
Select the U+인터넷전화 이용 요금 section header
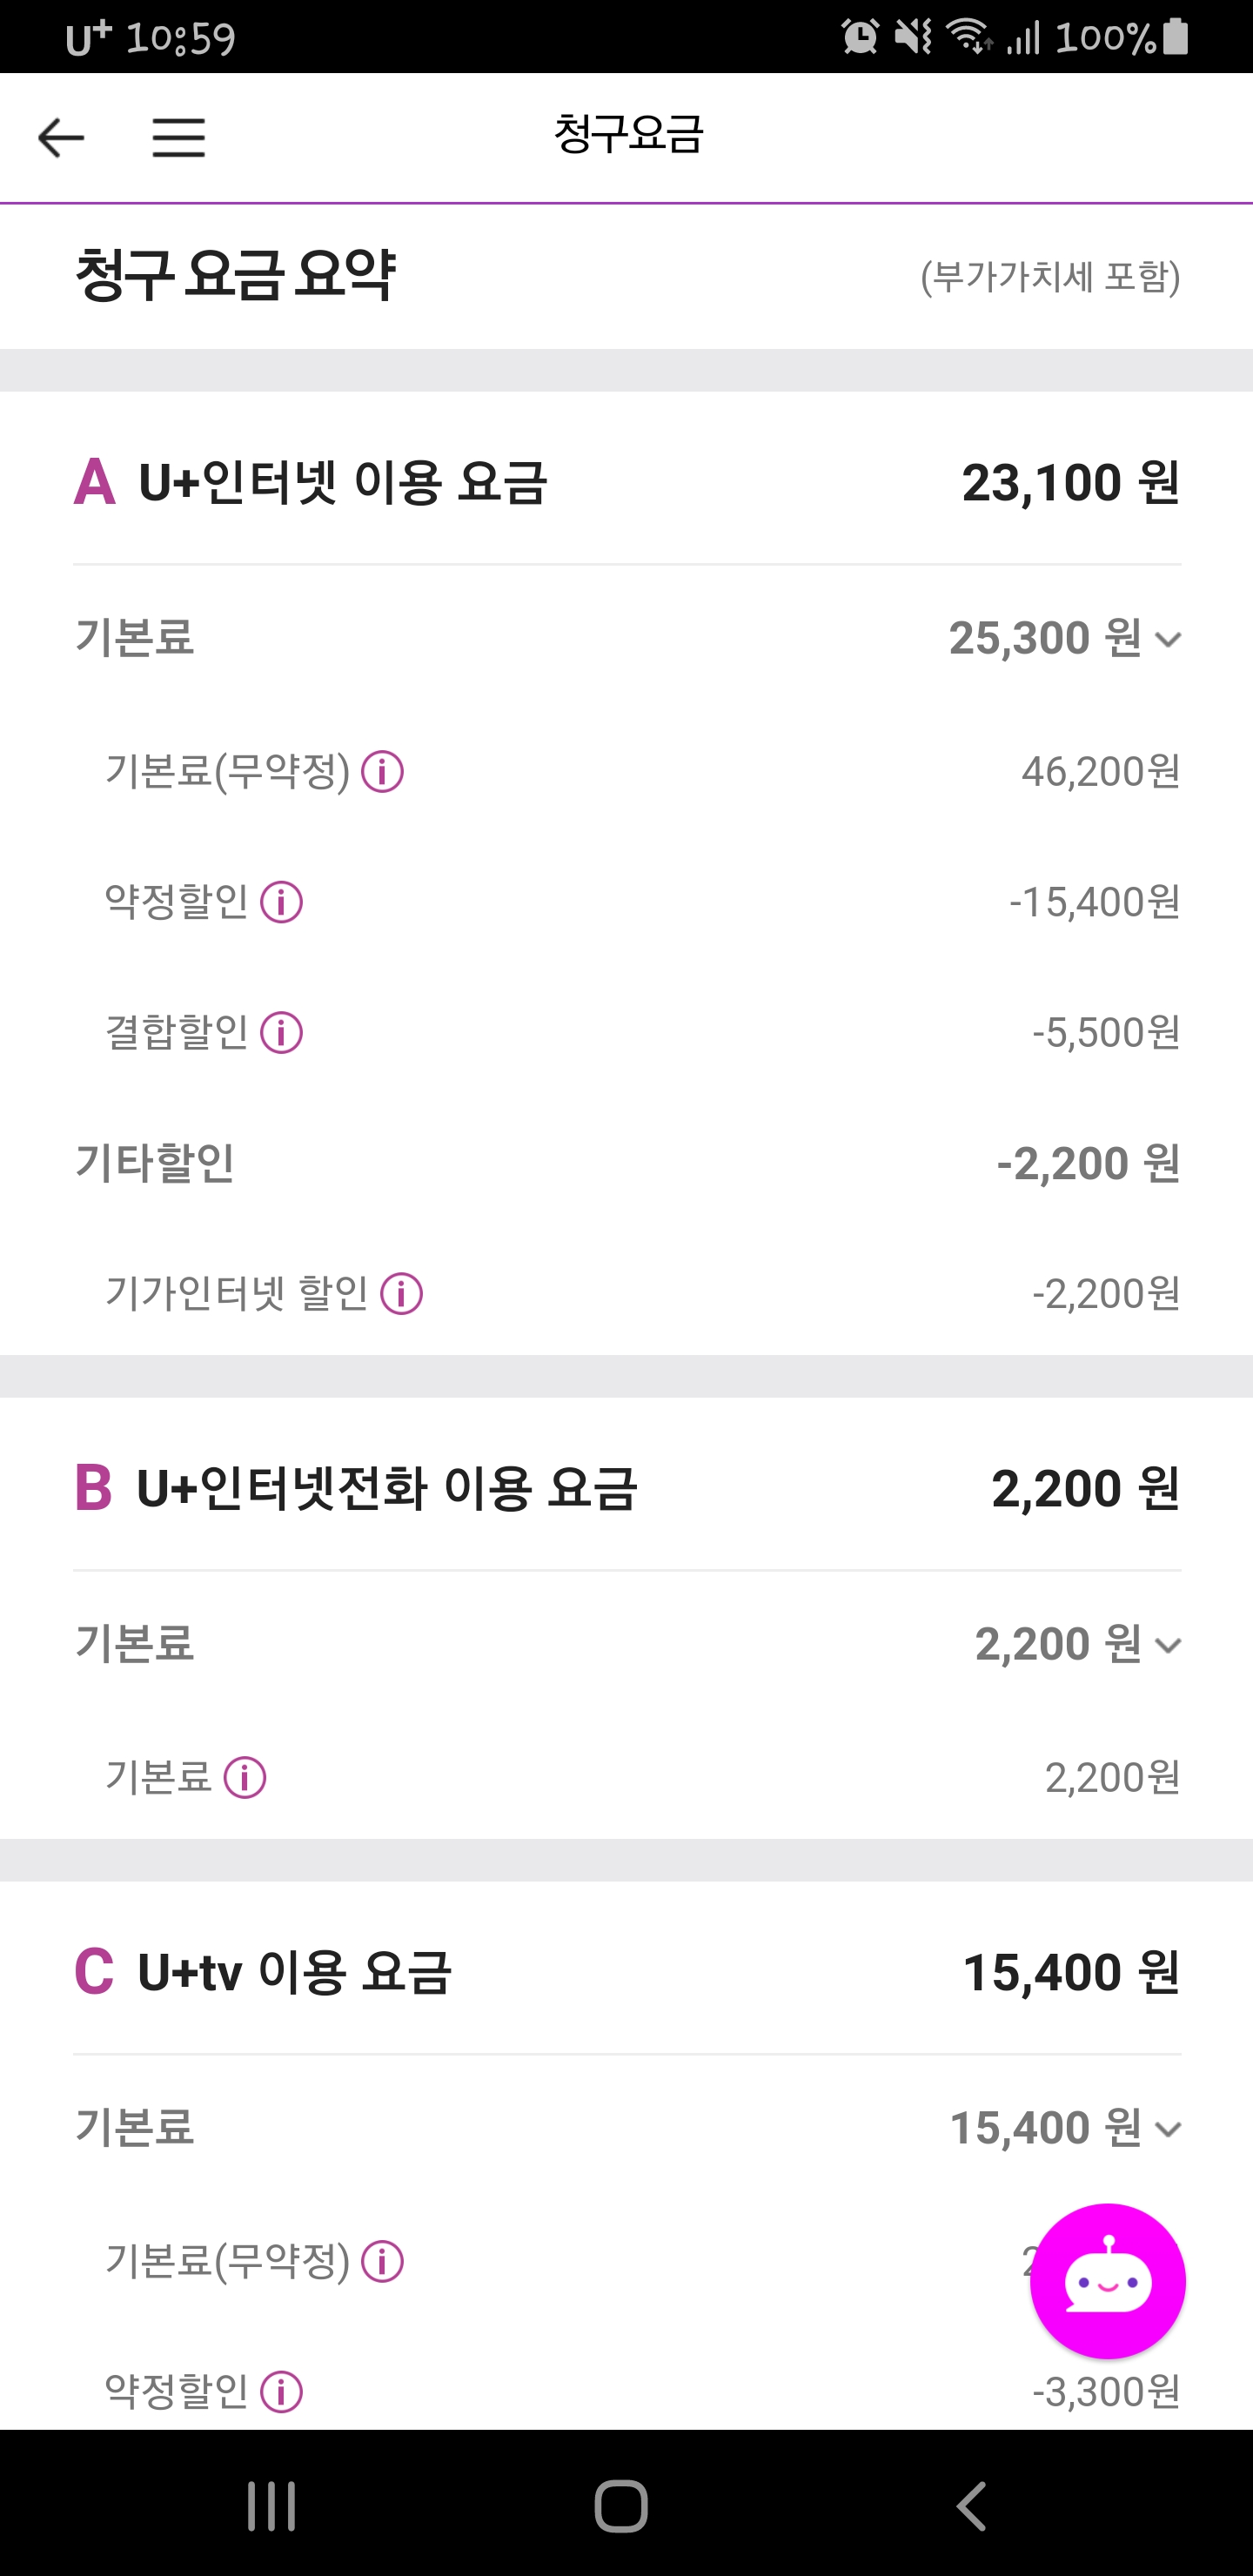[x=386, y=1488]
